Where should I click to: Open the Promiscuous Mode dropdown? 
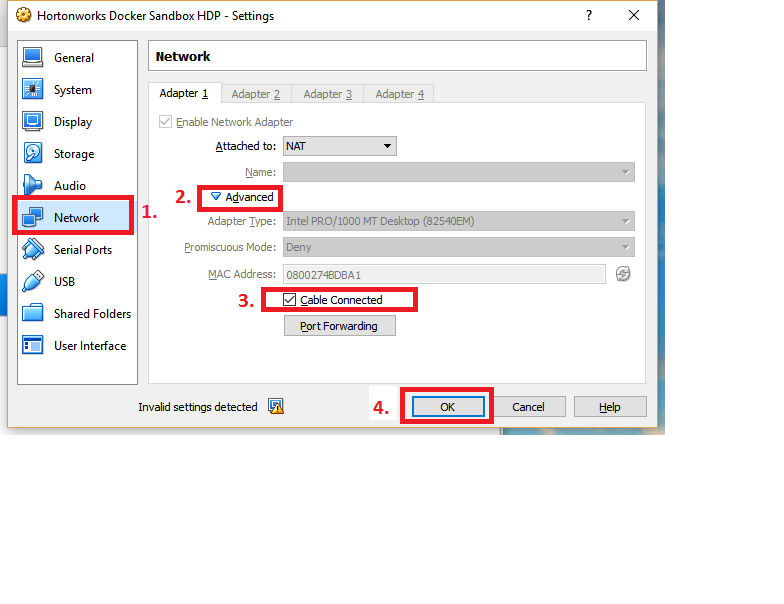pyautogui.click(x=458, y=247)
